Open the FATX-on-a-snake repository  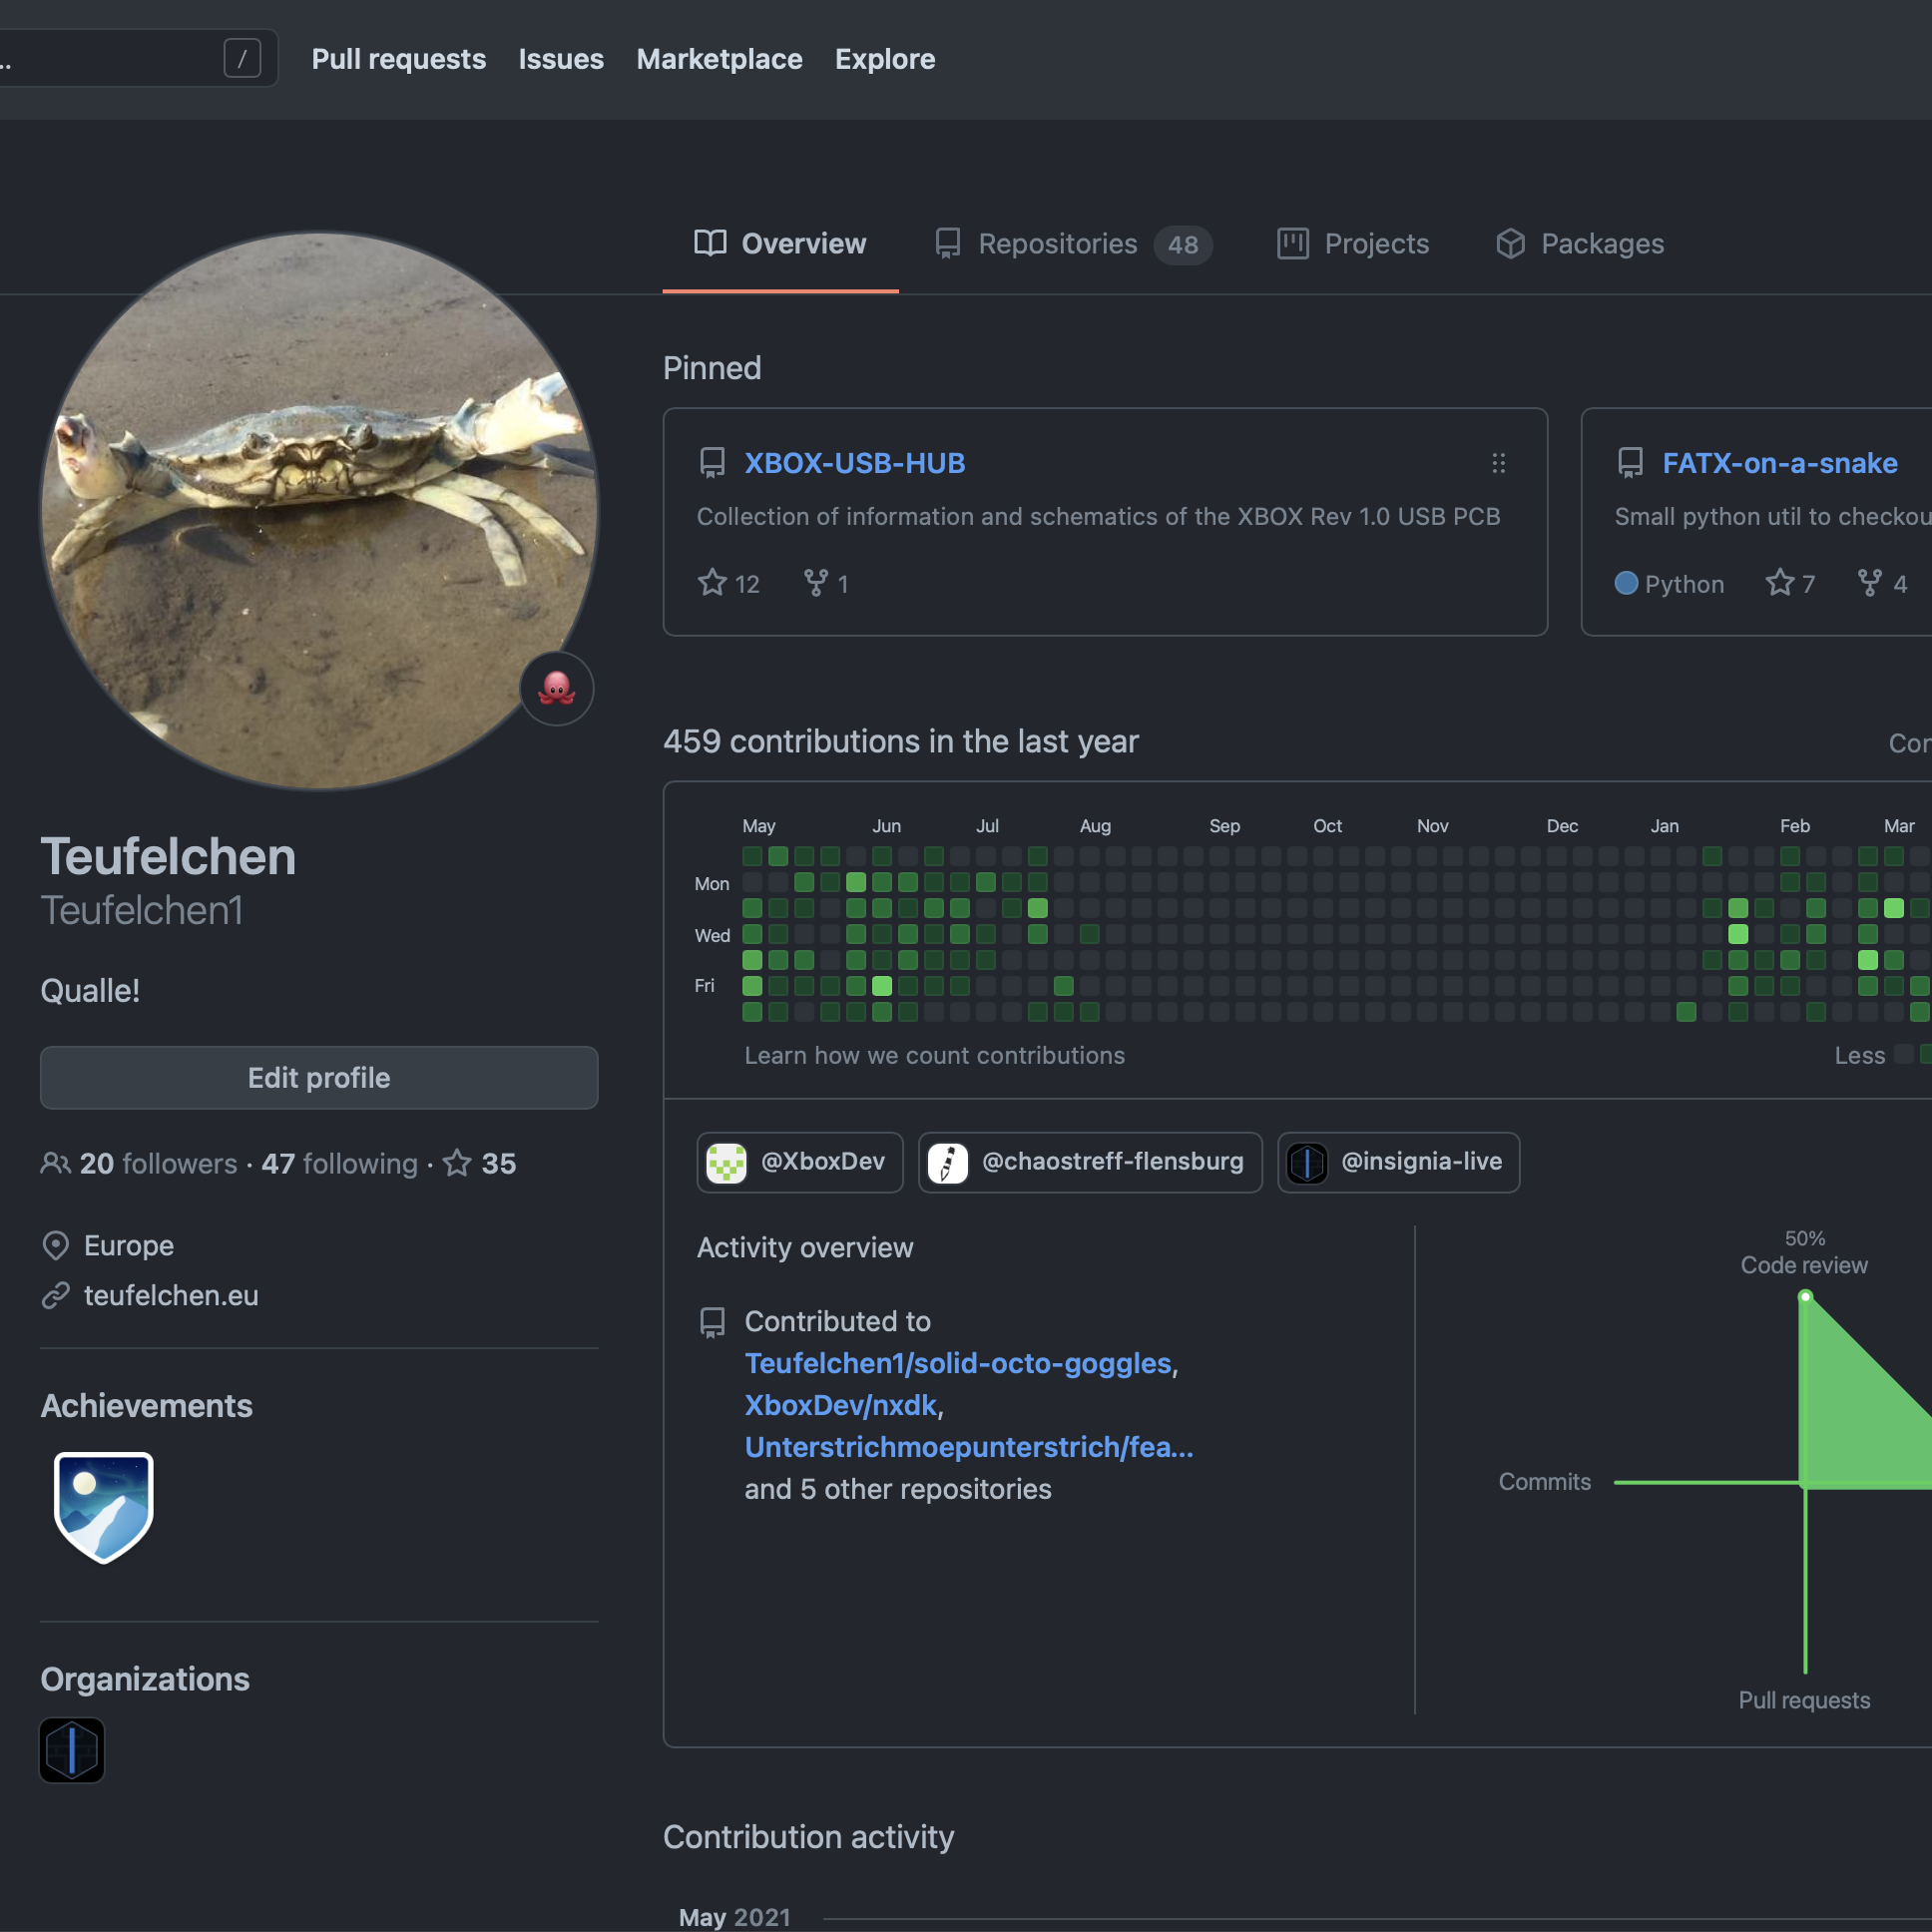click(1780, 463)
